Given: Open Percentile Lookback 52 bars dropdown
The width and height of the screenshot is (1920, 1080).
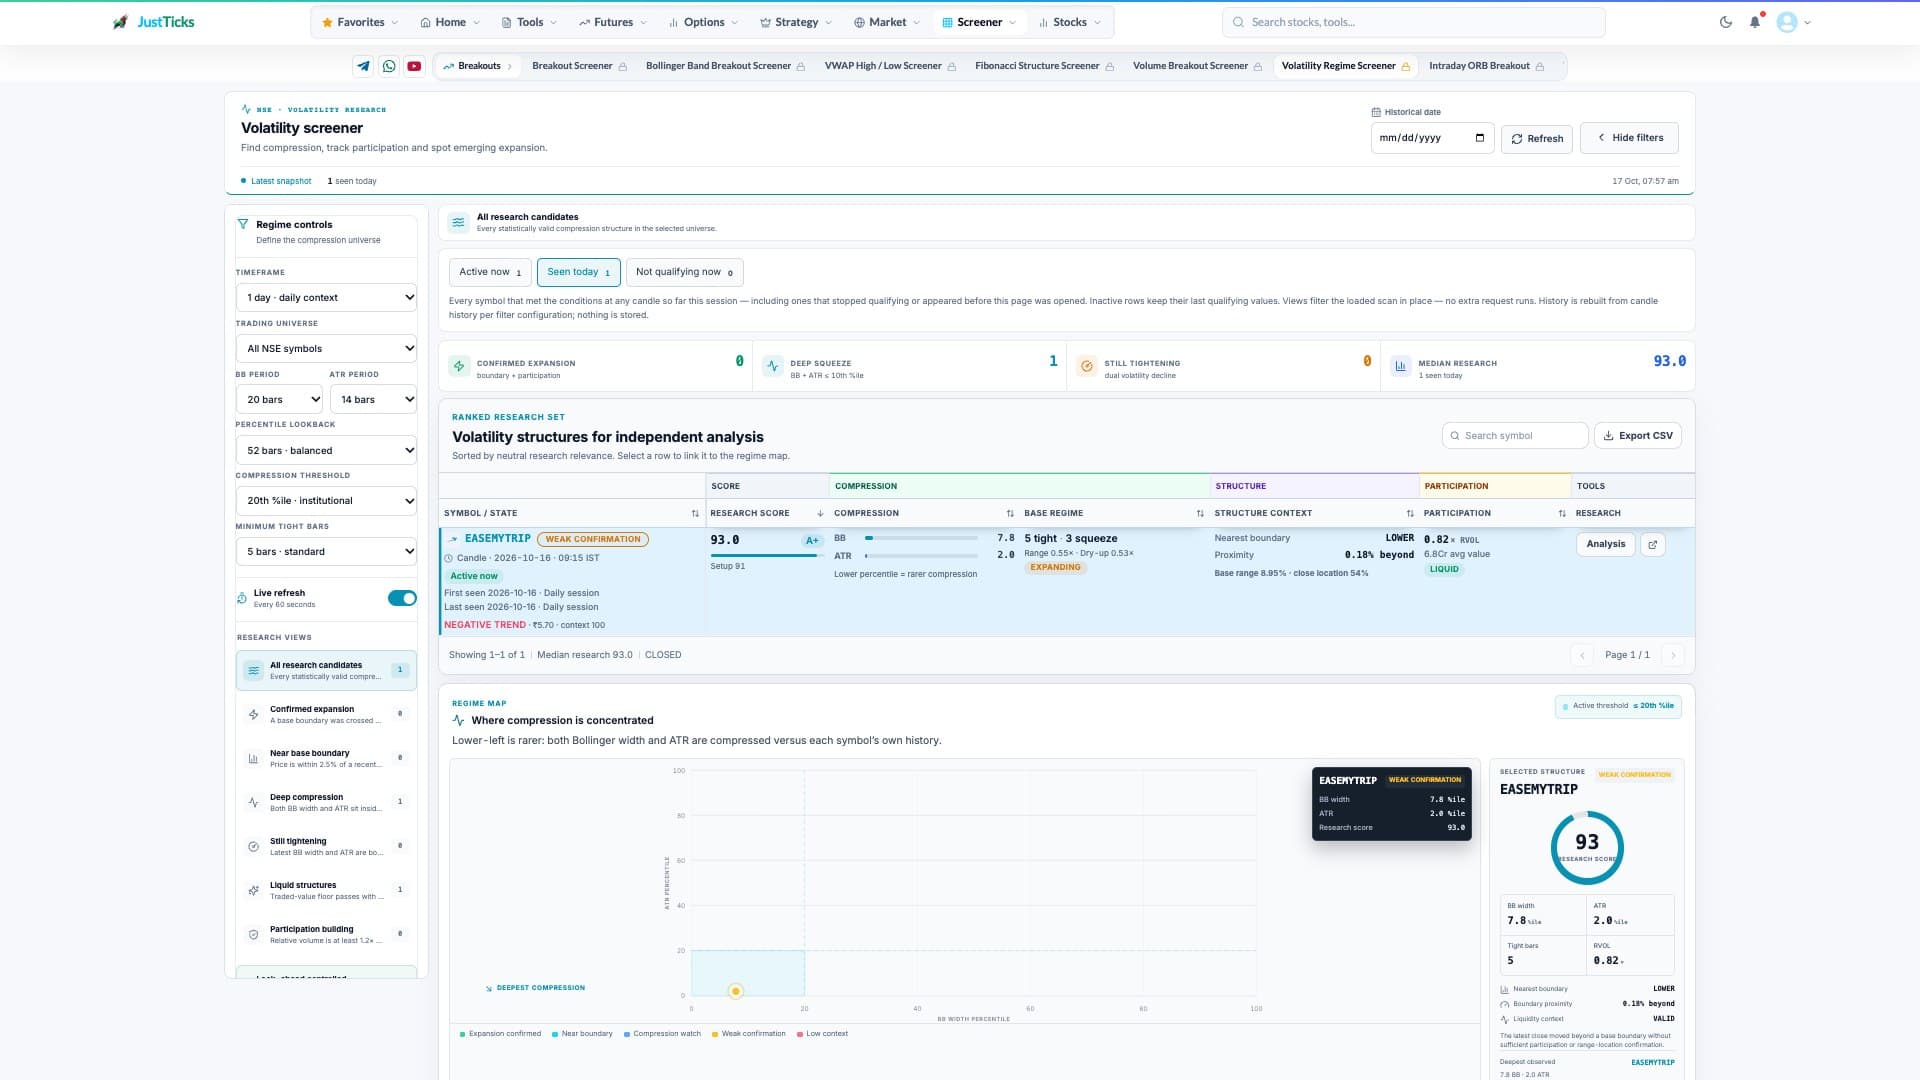Looking at the screenshot, I should coord(326,451).
